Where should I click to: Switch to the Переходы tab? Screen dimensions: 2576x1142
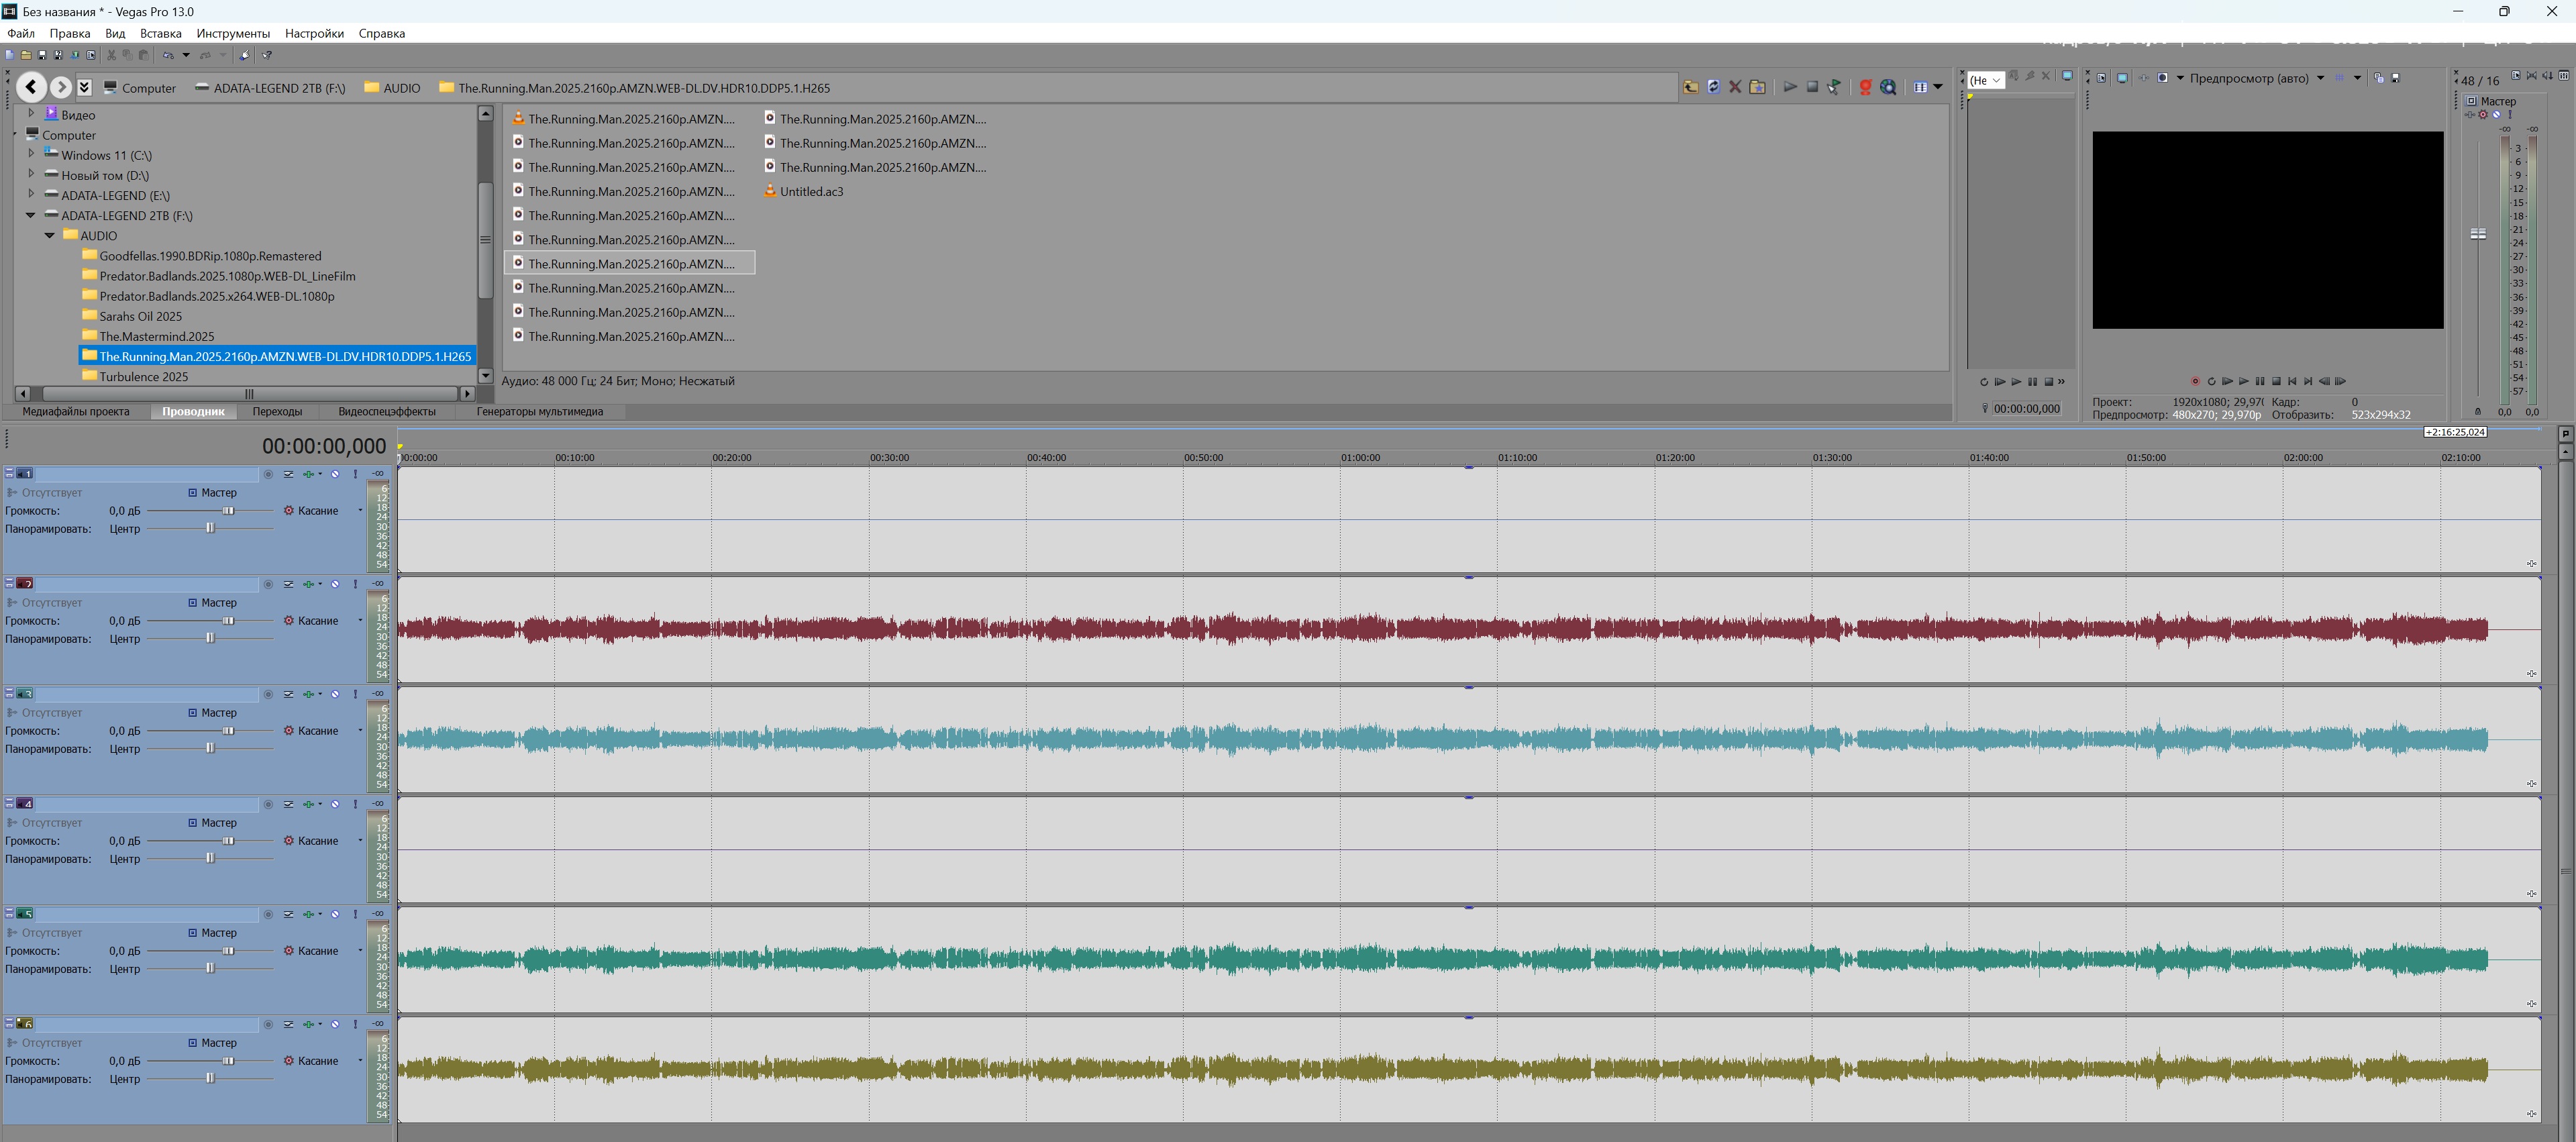pos(277,411)
